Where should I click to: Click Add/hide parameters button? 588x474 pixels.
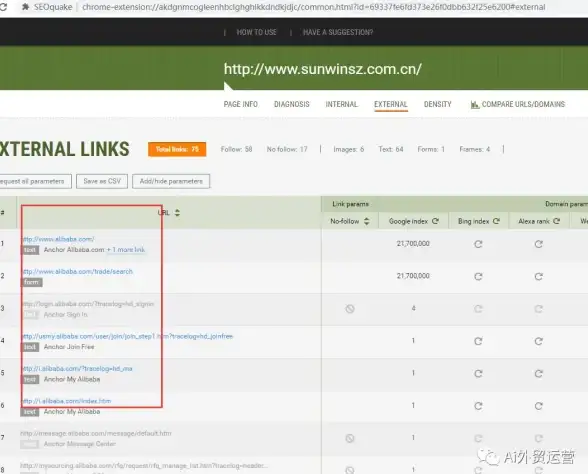click(x=171, y=182)
